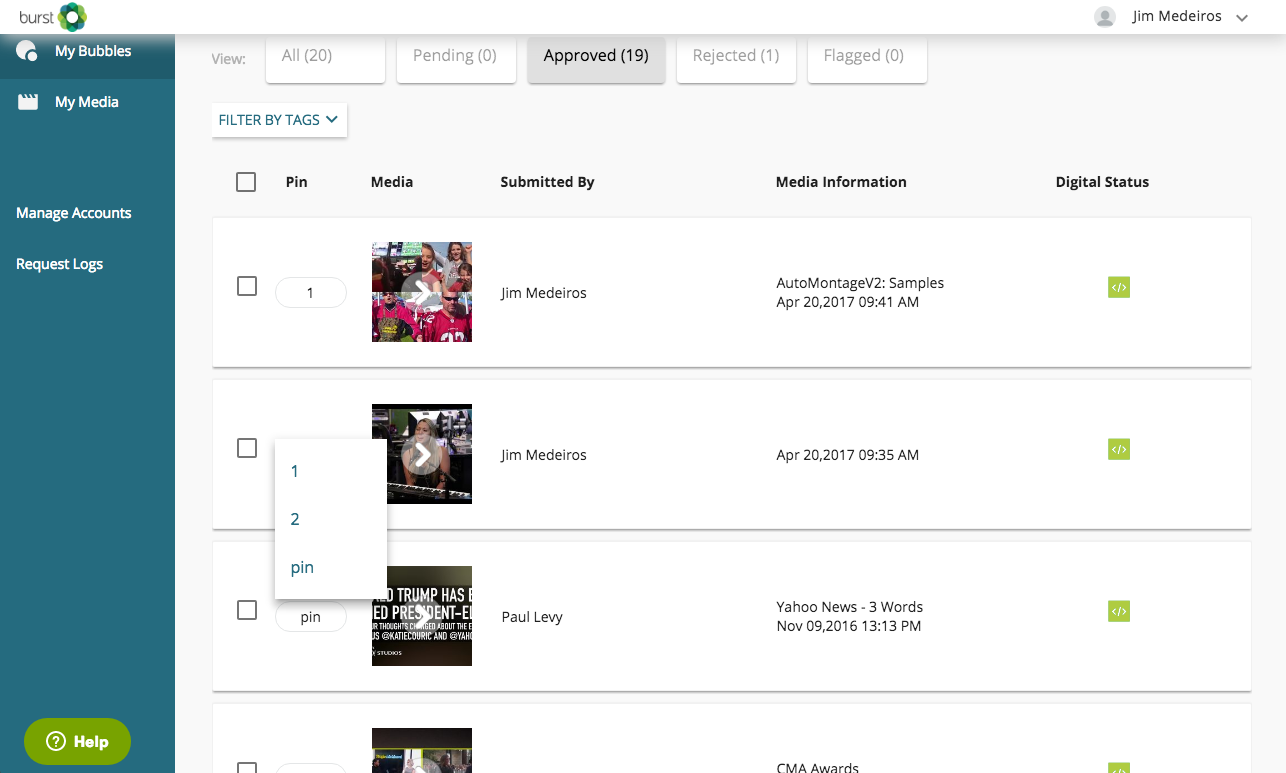Click the My Media clapperboard icon

pyautogui.click(x=28, y=102)
